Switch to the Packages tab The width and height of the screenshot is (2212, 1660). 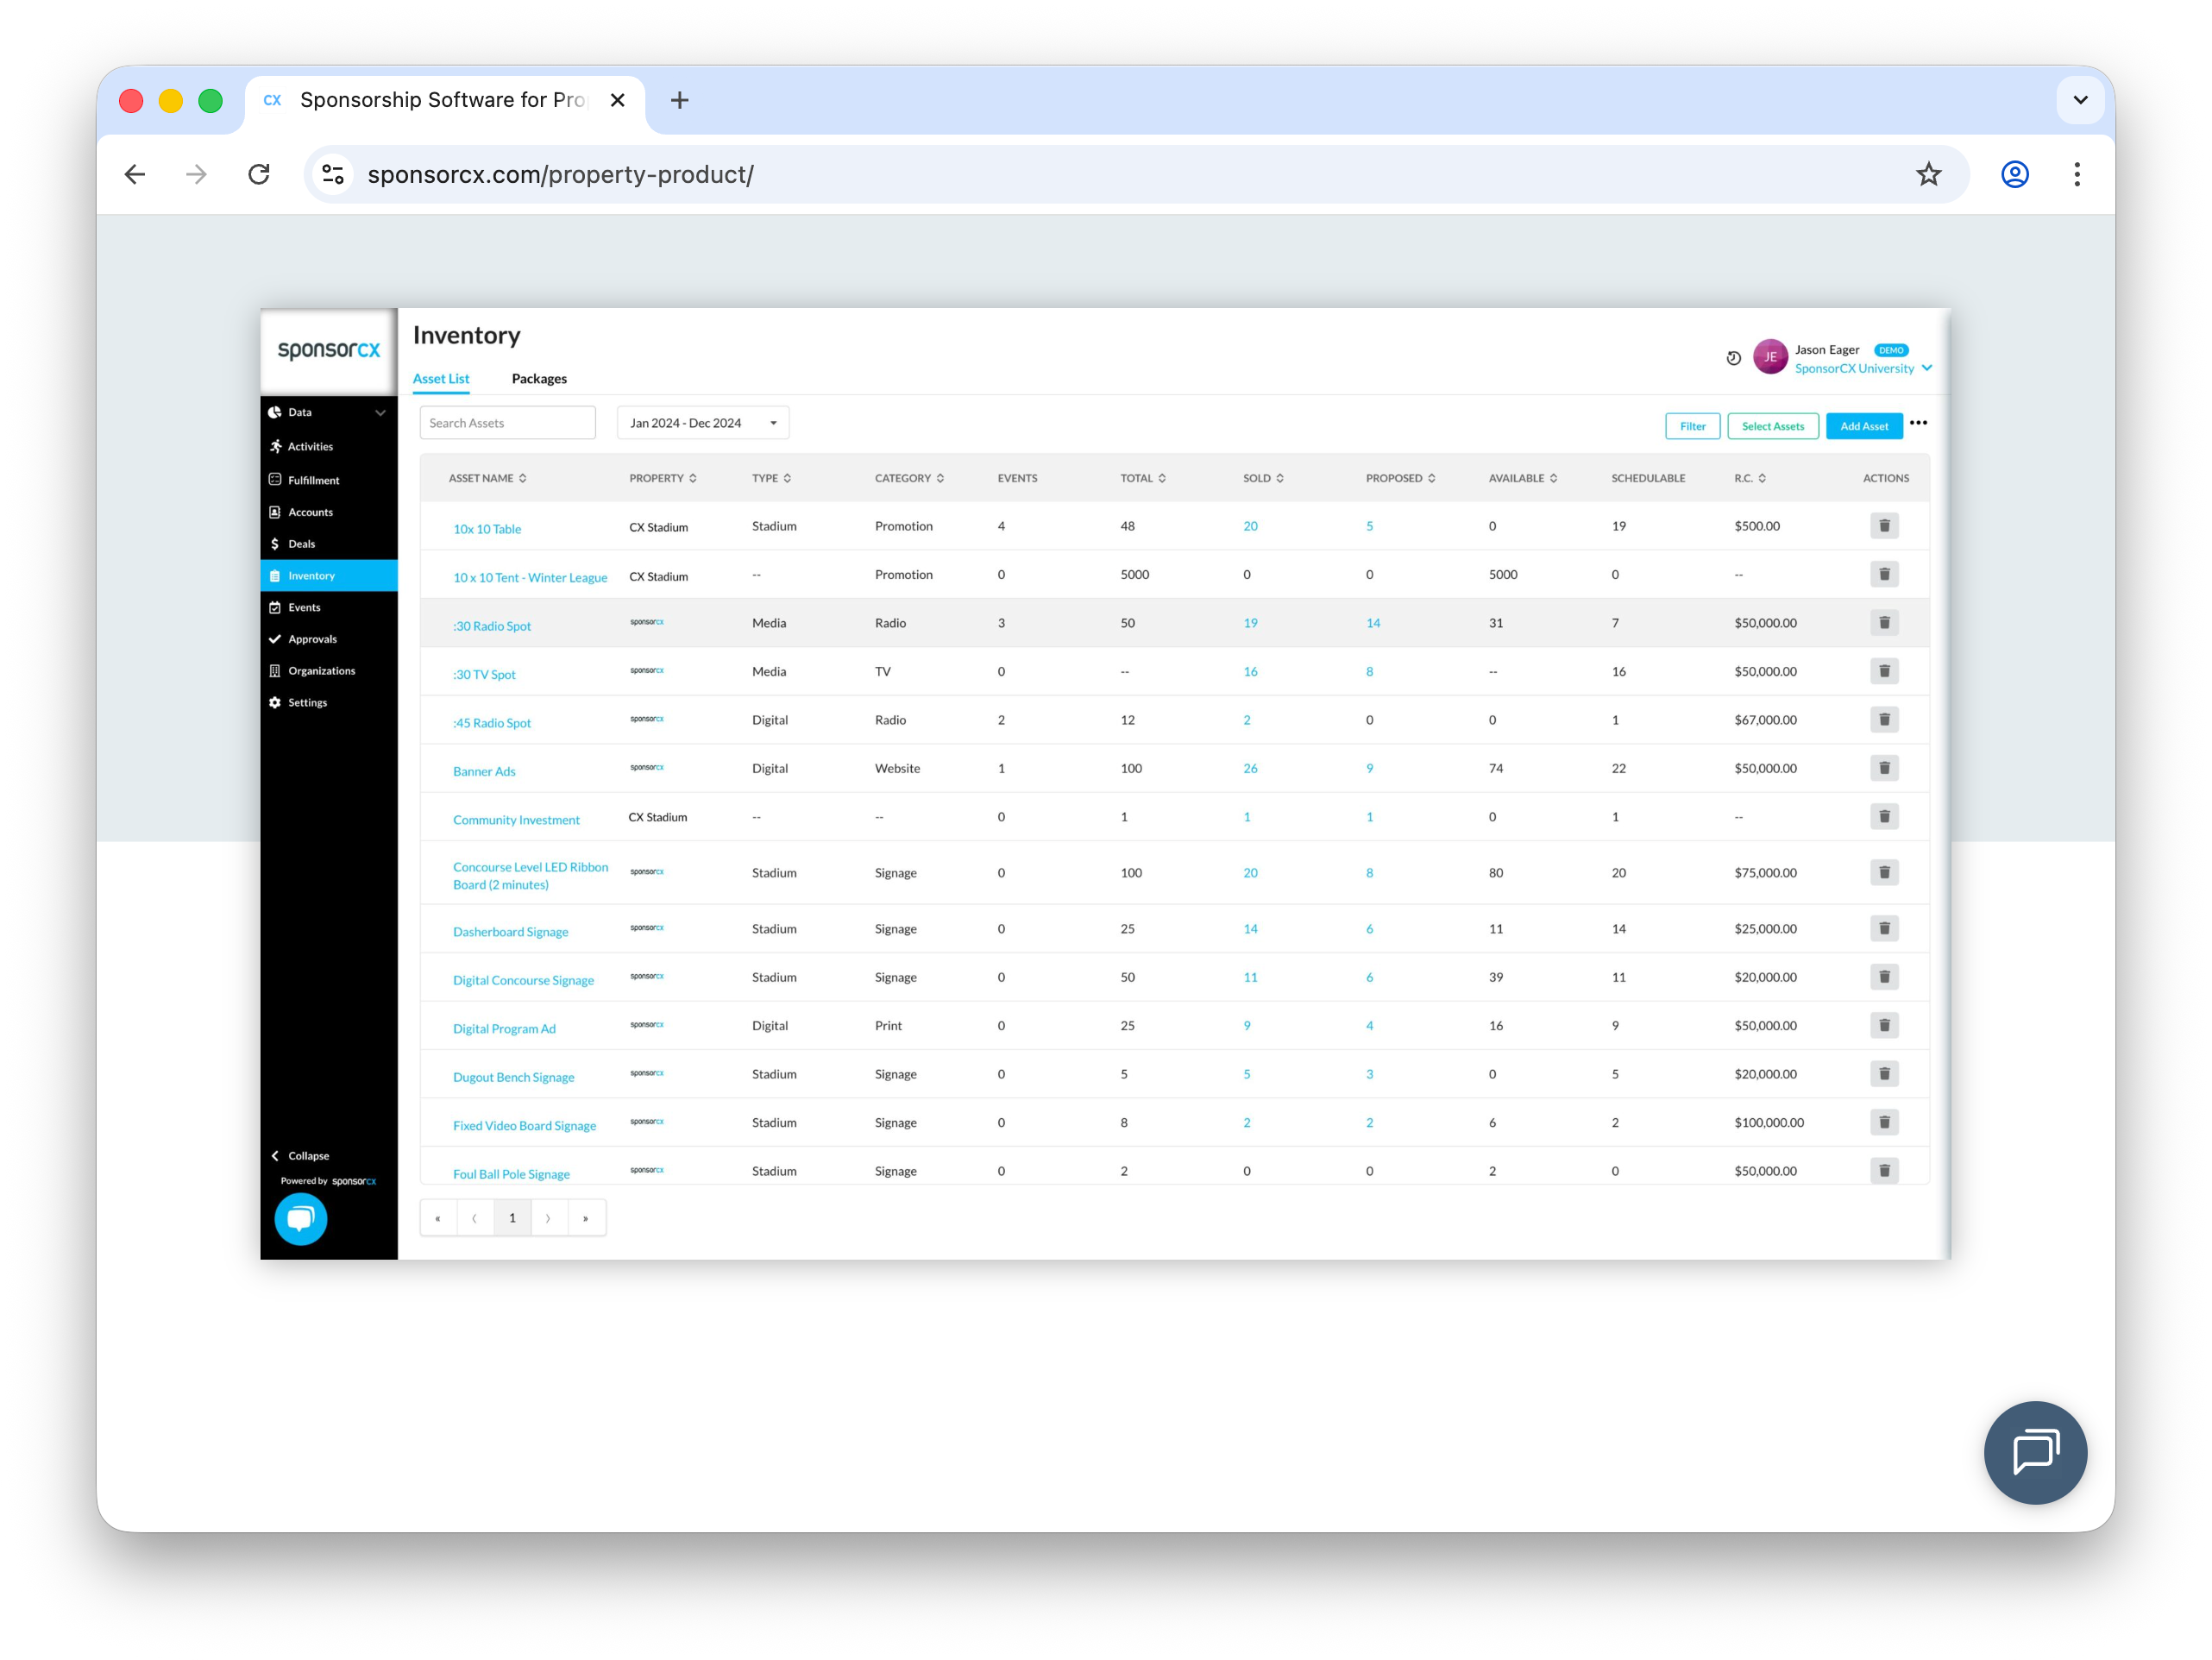(x=538, y=379)
